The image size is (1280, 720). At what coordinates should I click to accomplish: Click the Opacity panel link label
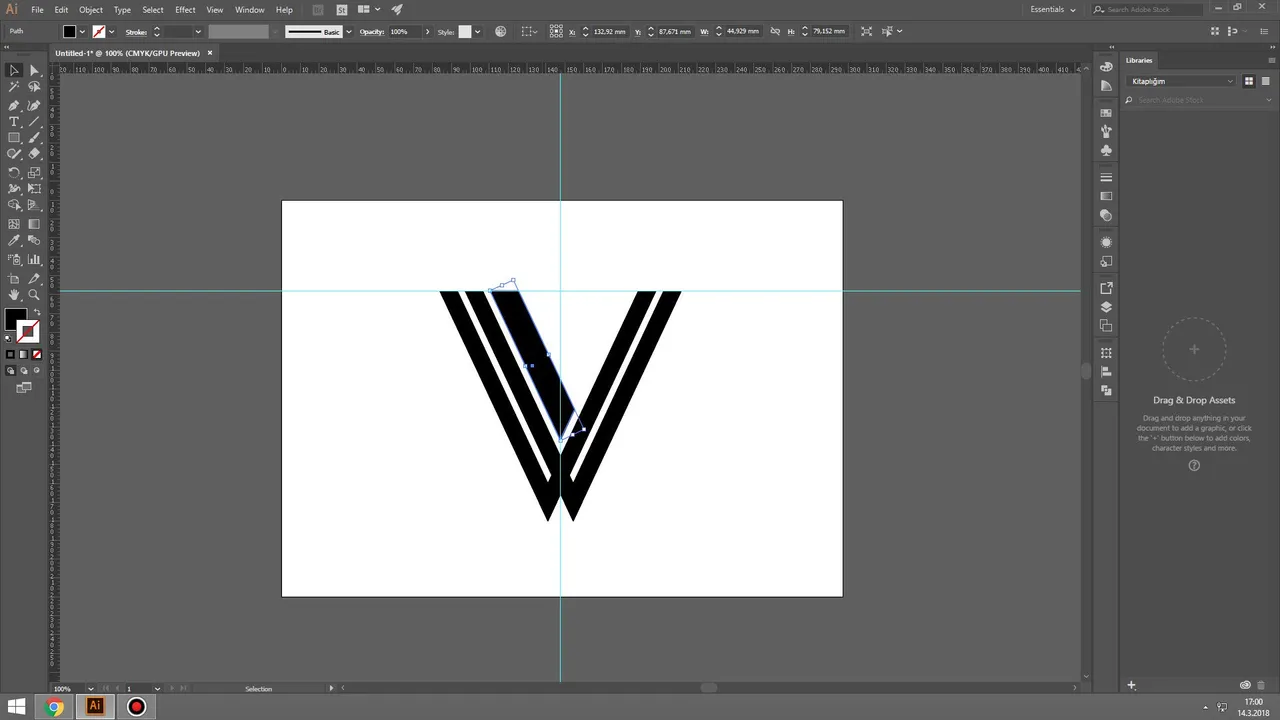pos(372,32)
